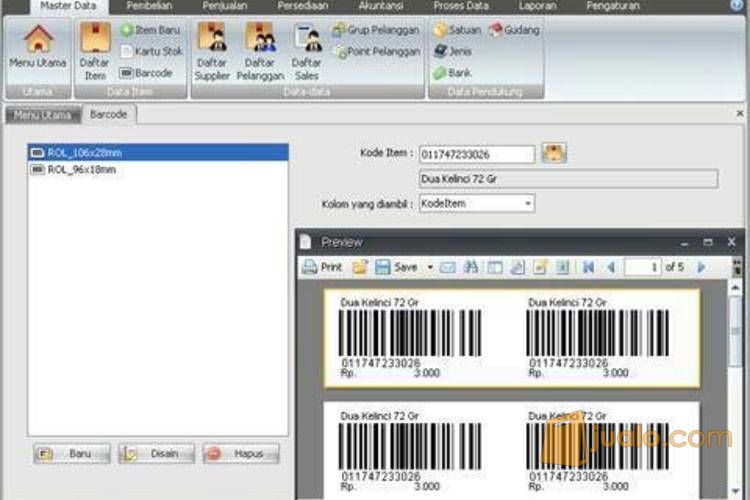The image size is (750, 500).
Task: Open the Pengaturan ribbon tab
Action: pyautogui.click(x=613, y=6)
